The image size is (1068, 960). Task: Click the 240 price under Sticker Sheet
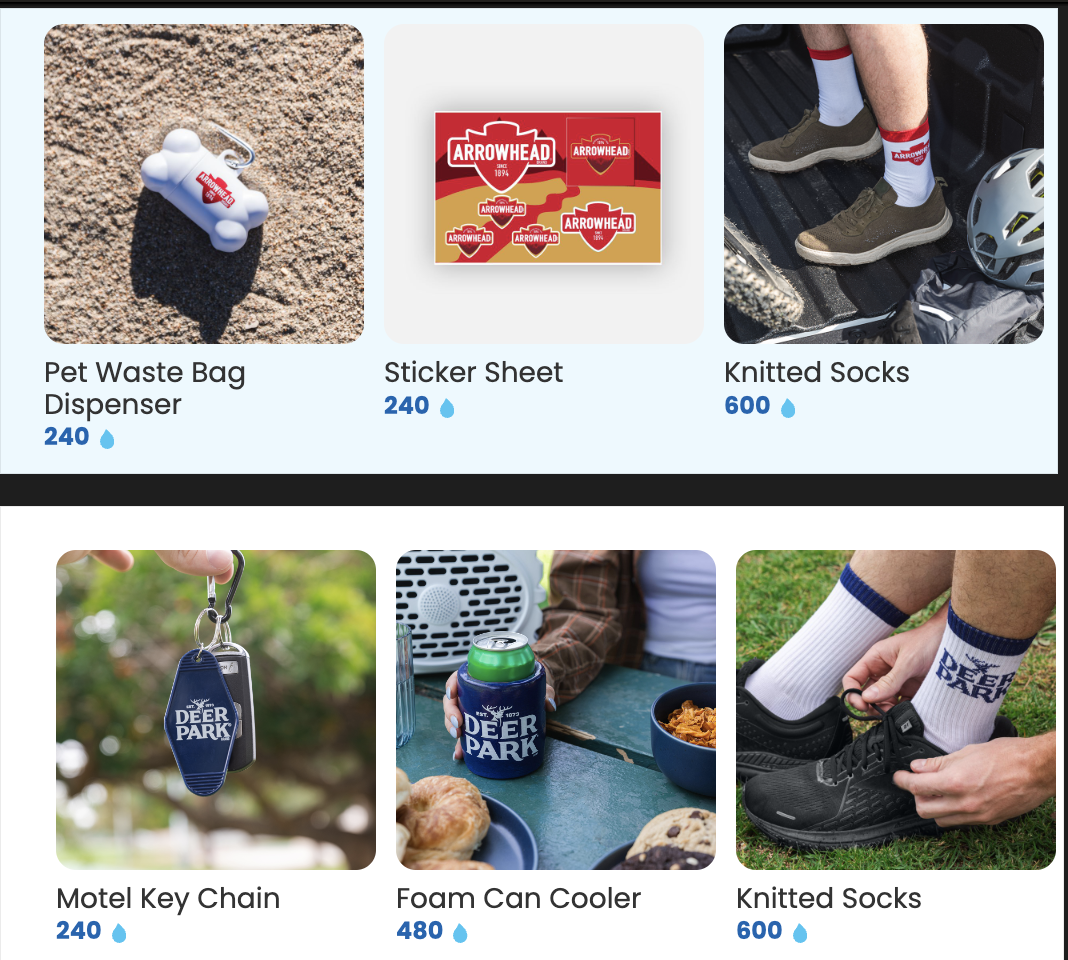407,405
